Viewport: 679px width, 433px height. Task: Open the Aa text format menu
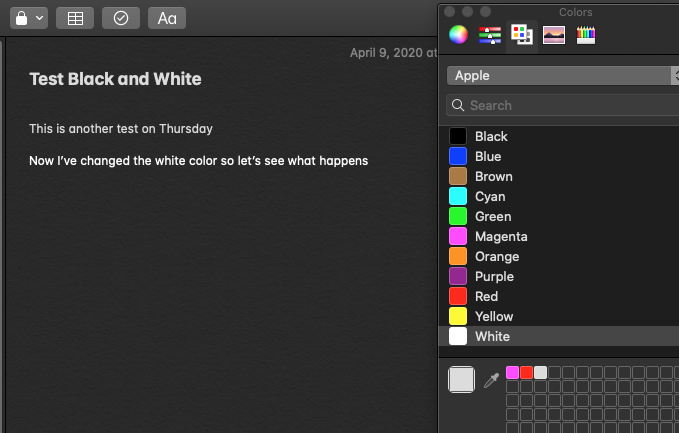pyautogui.click(x=166, y=18)
